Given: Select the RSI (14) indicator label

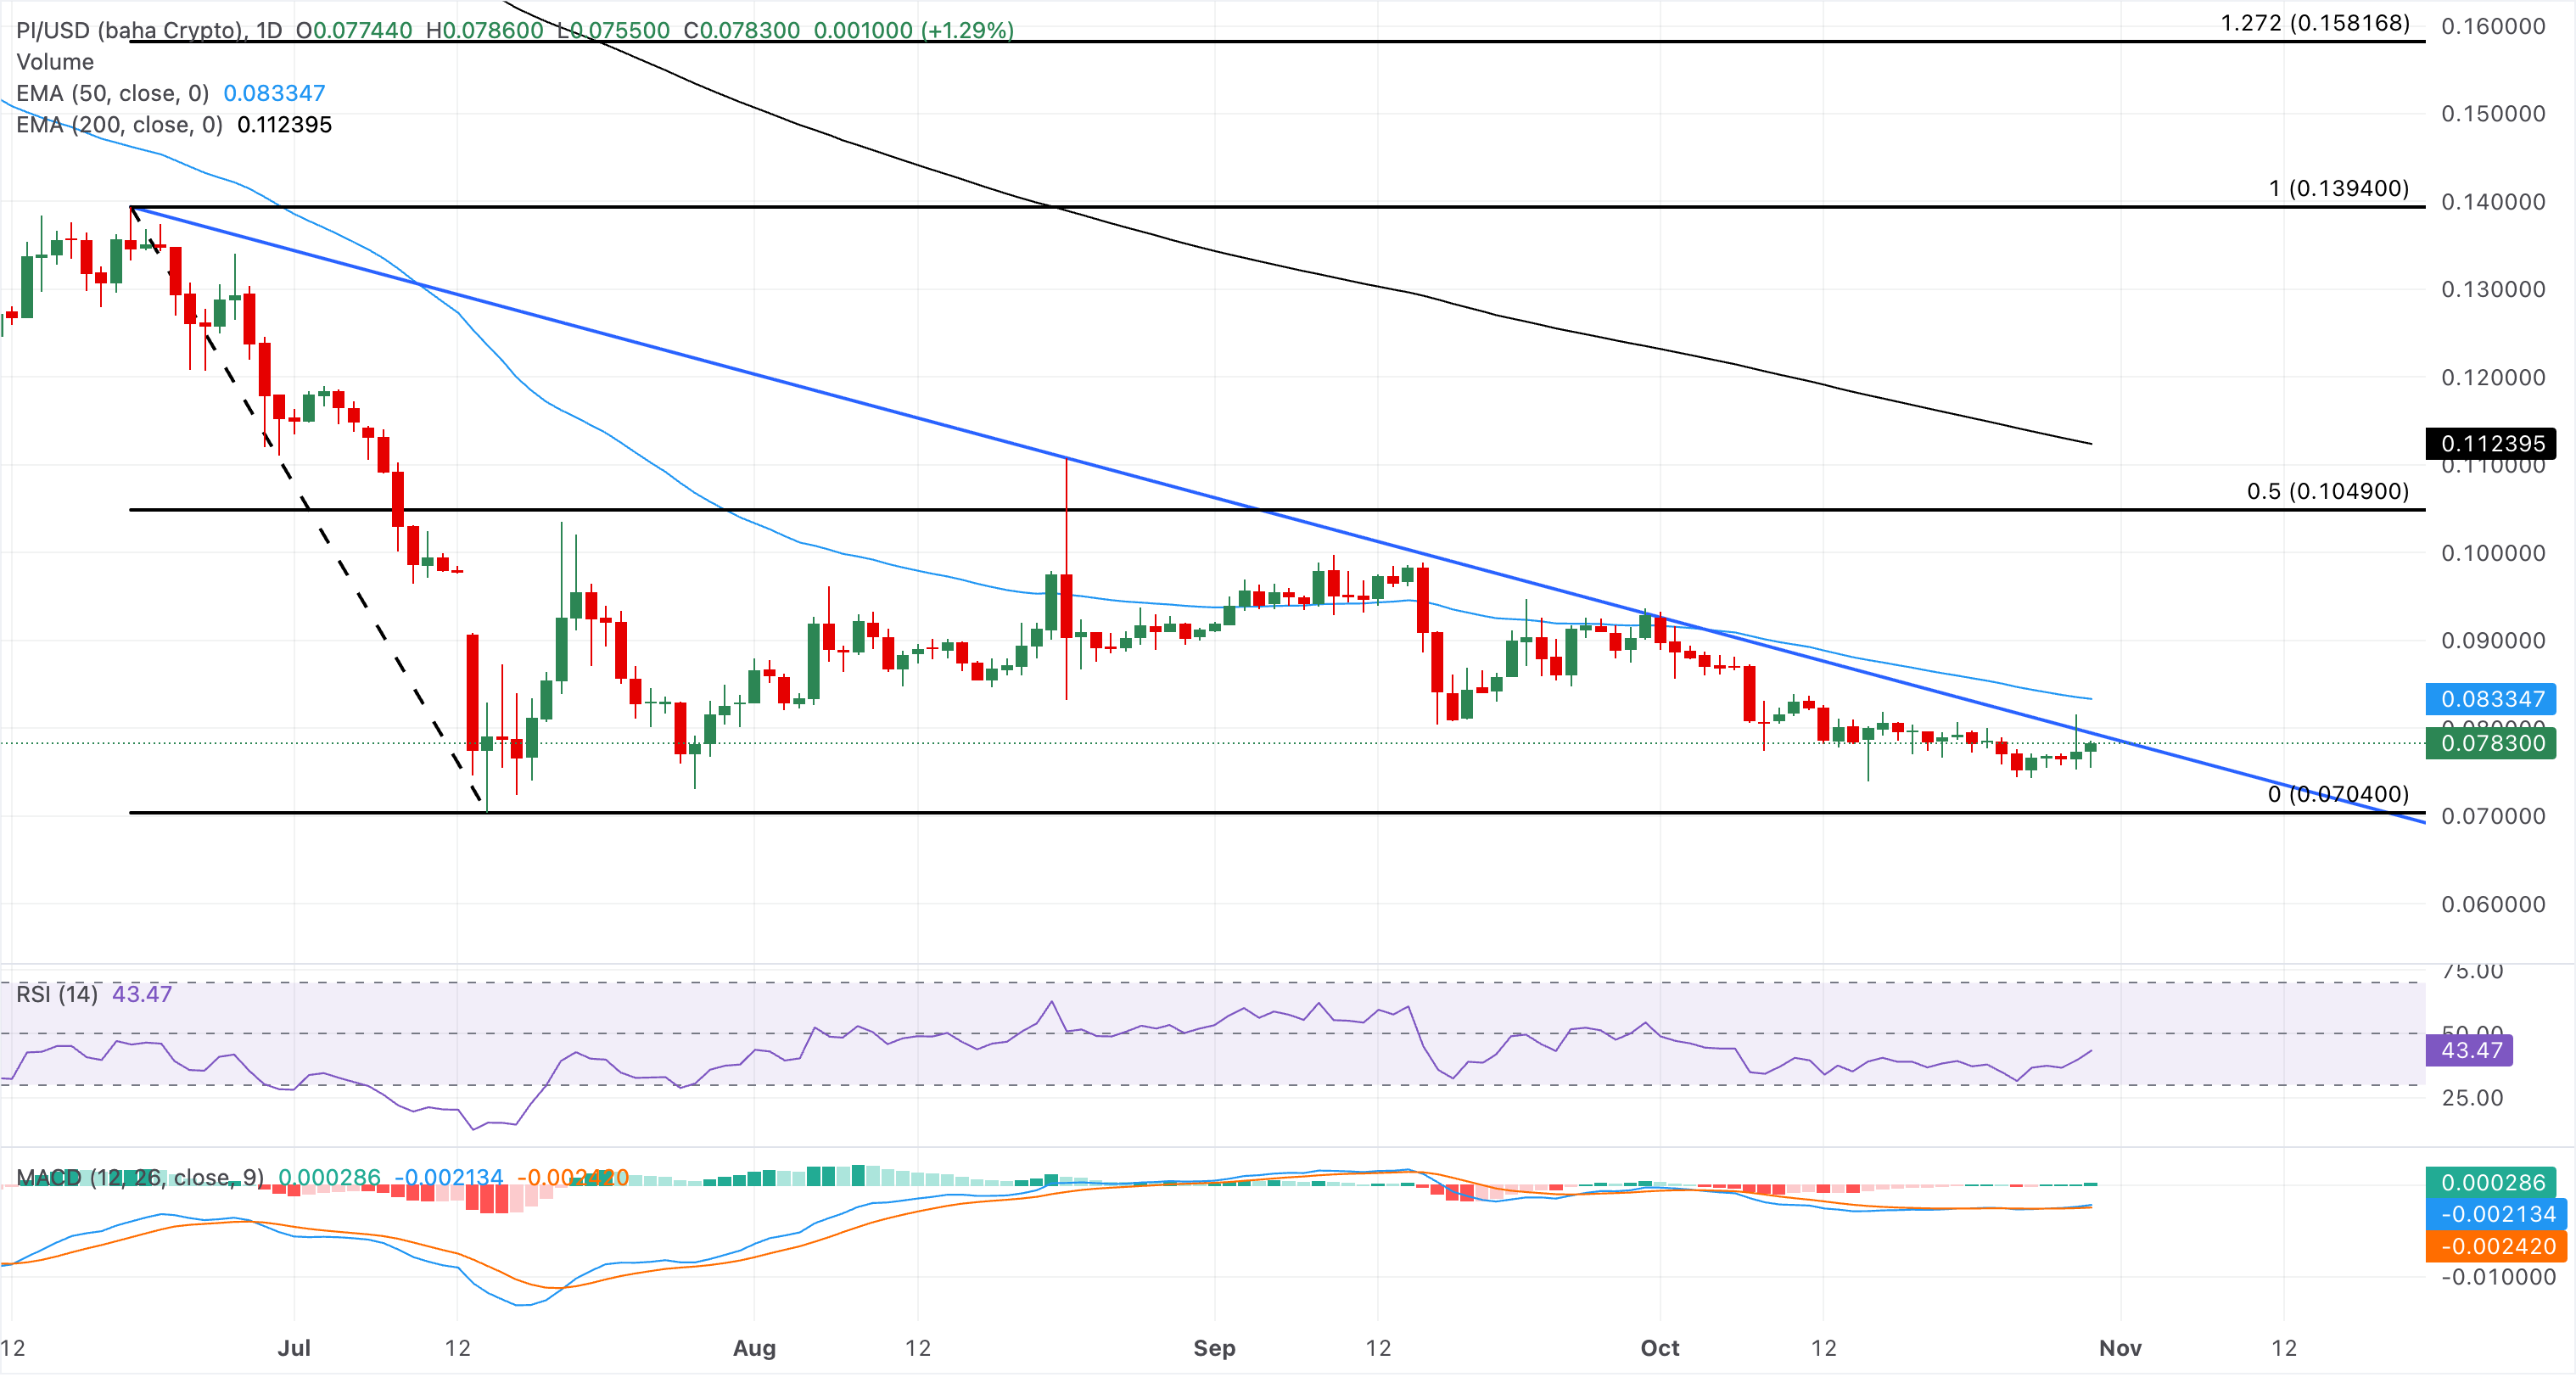Looking at the screenshot, I should coord(57,994).
